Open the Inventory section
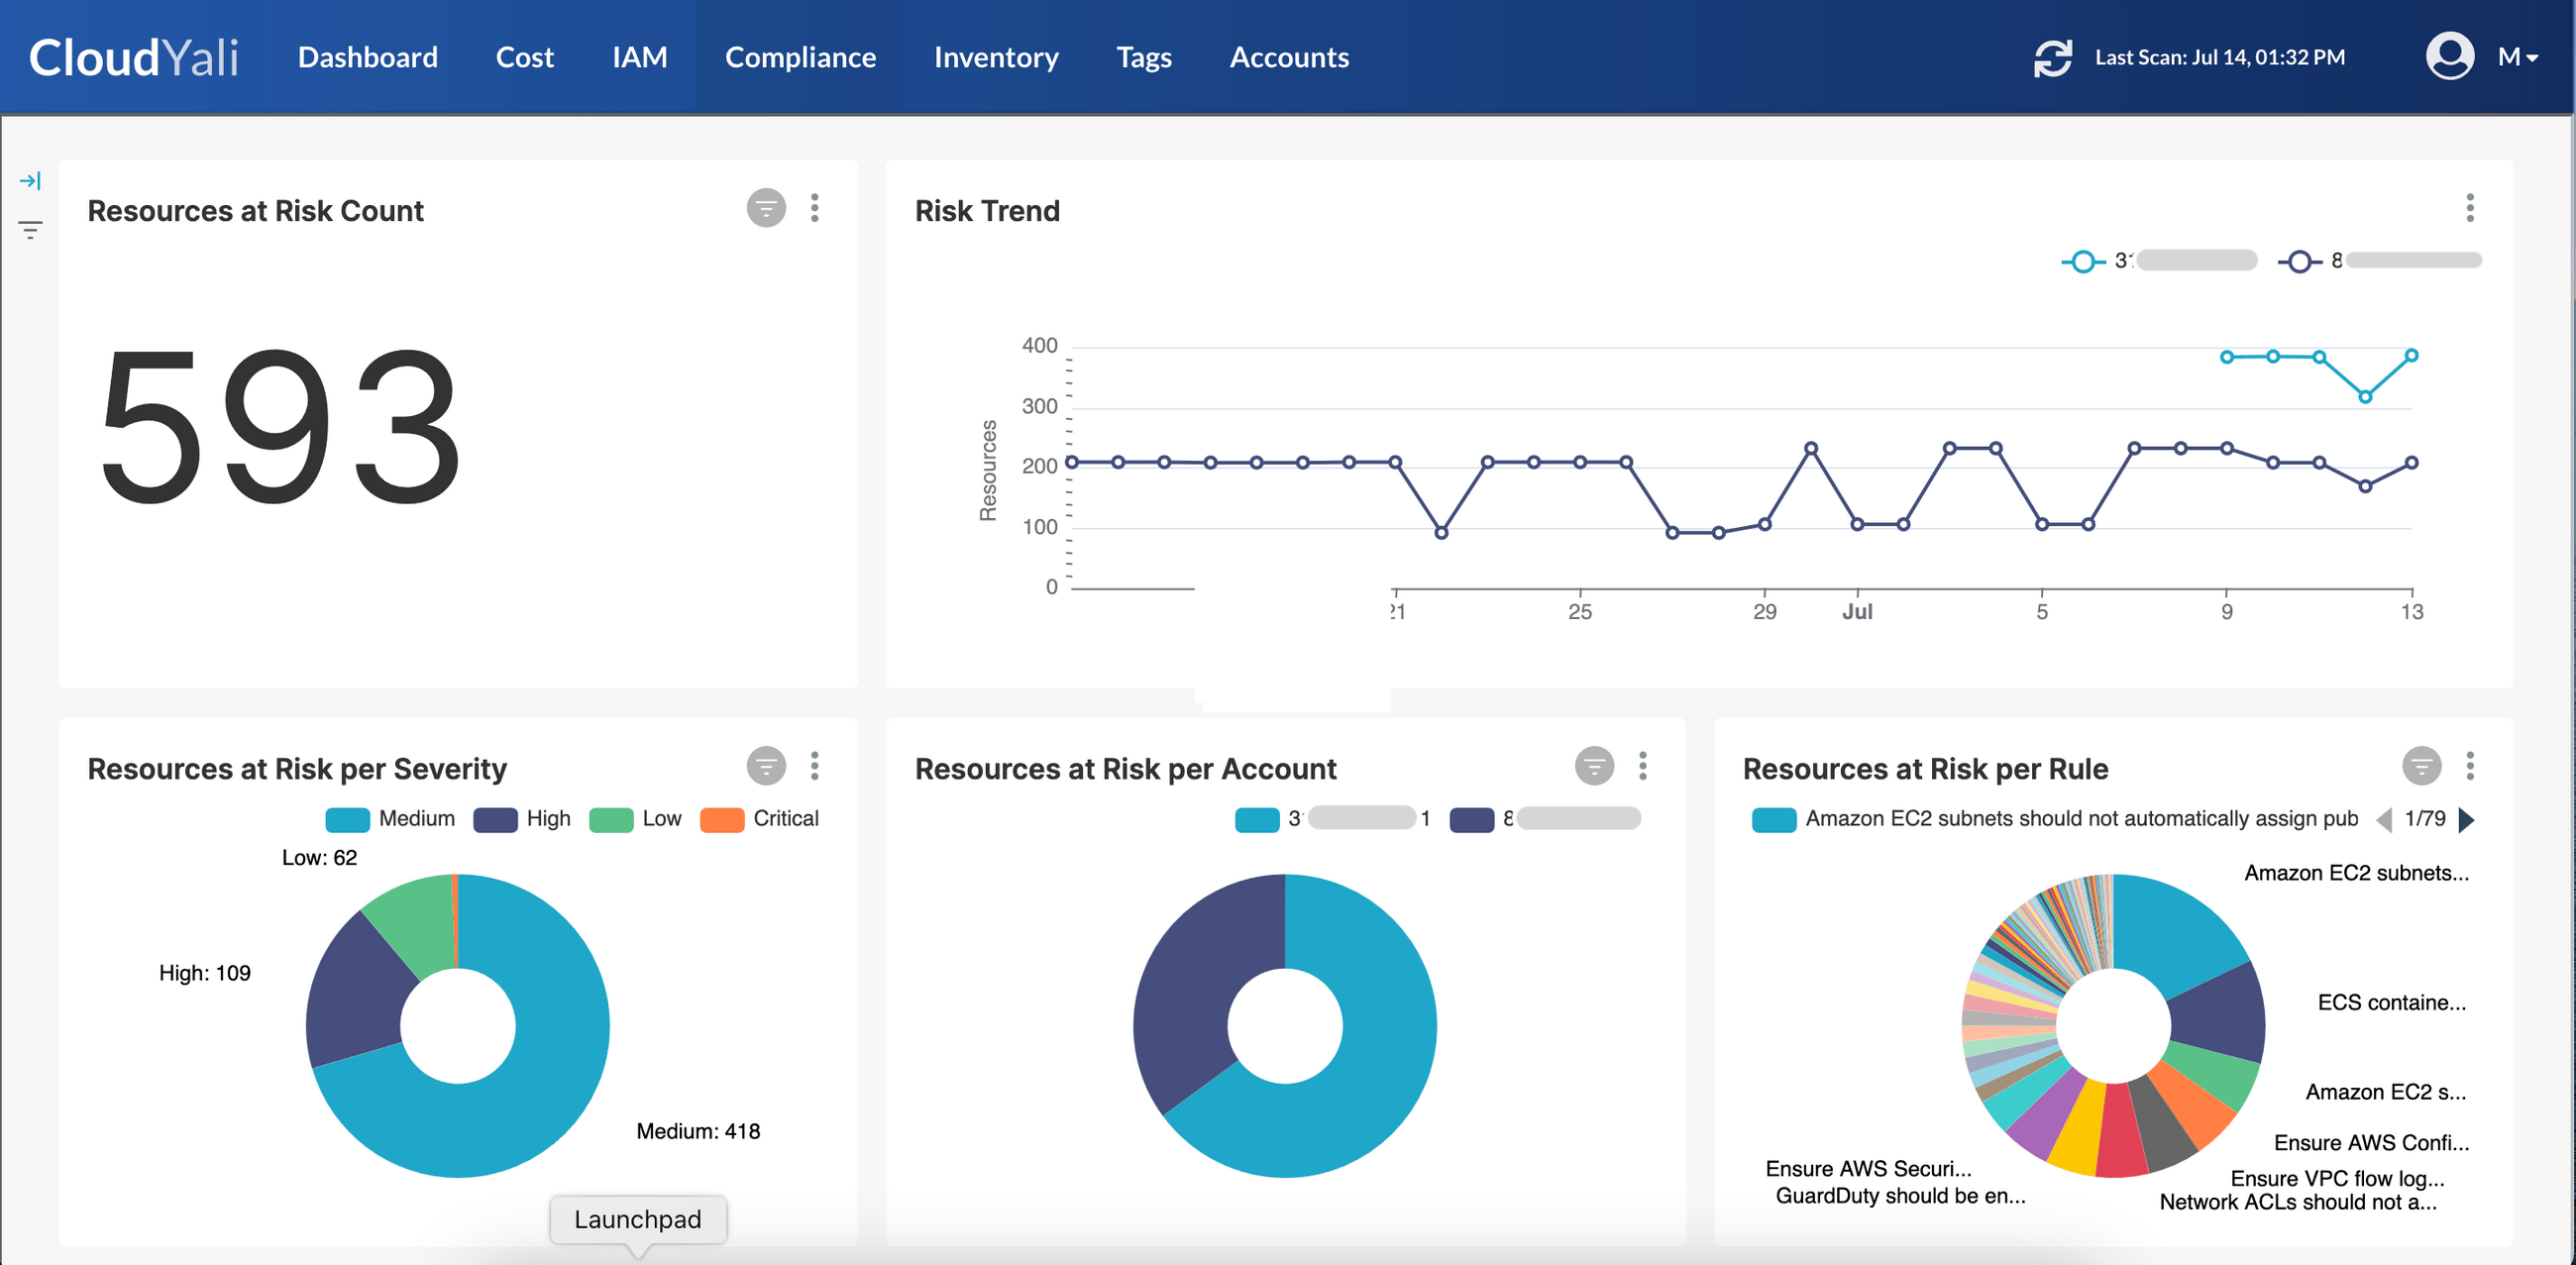 (x=996, y=57)
